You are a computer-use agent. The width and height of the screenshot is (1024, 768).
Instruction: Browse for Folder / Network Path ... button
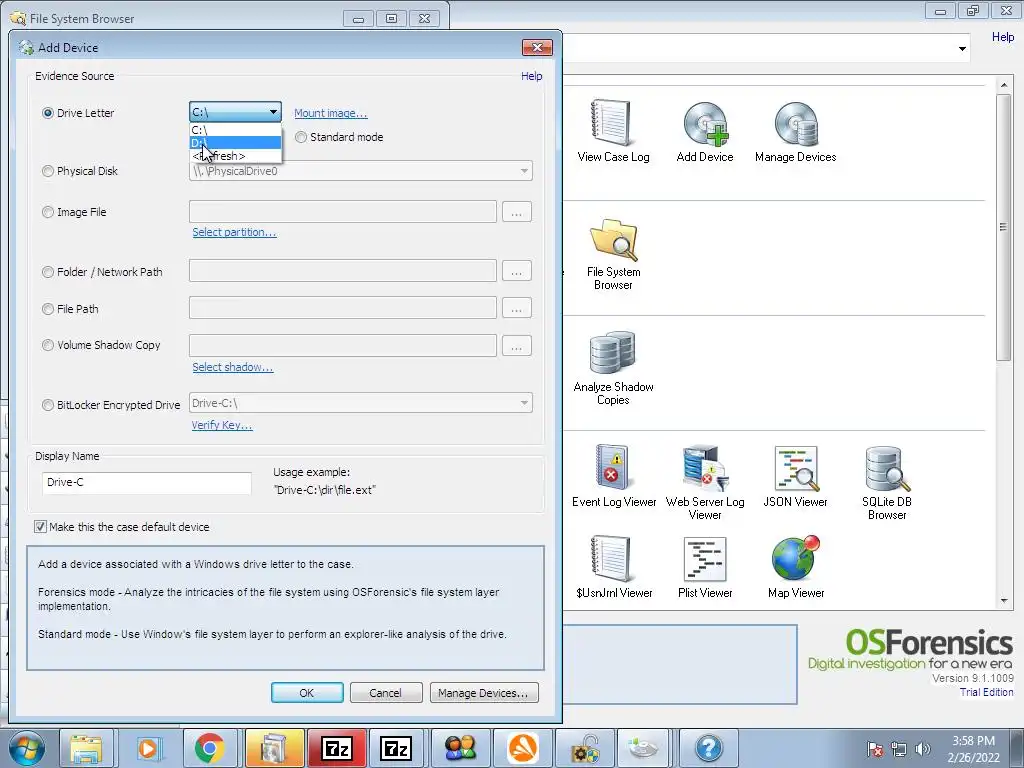click(x=517, y=271)
